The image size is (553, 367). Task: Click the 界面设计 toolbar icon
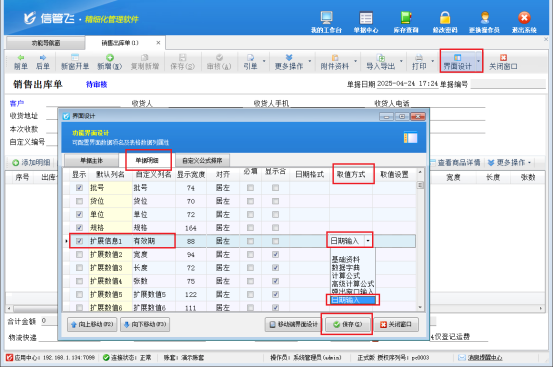pyautogui.click(x=457, y=57)
